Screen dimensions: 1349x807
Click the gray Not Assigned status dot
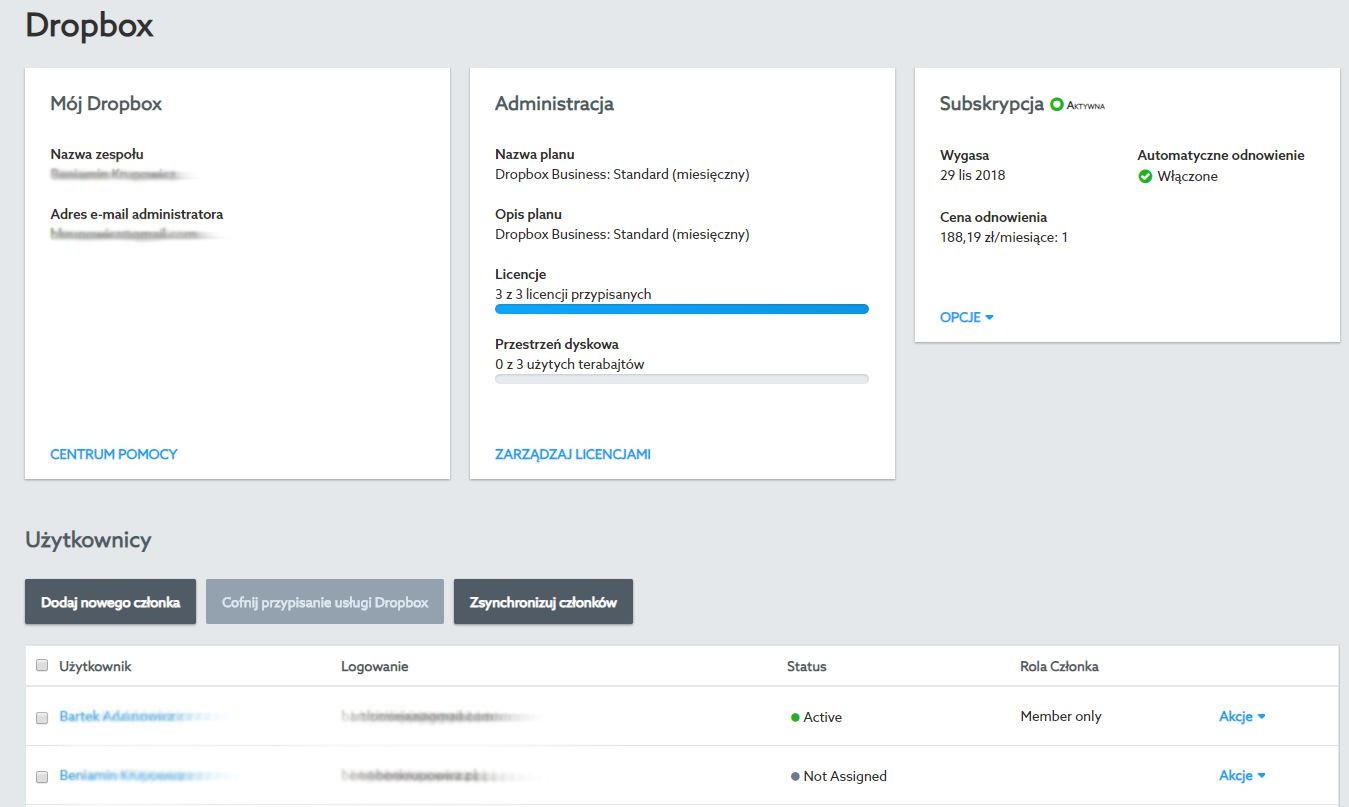(795, 776)
